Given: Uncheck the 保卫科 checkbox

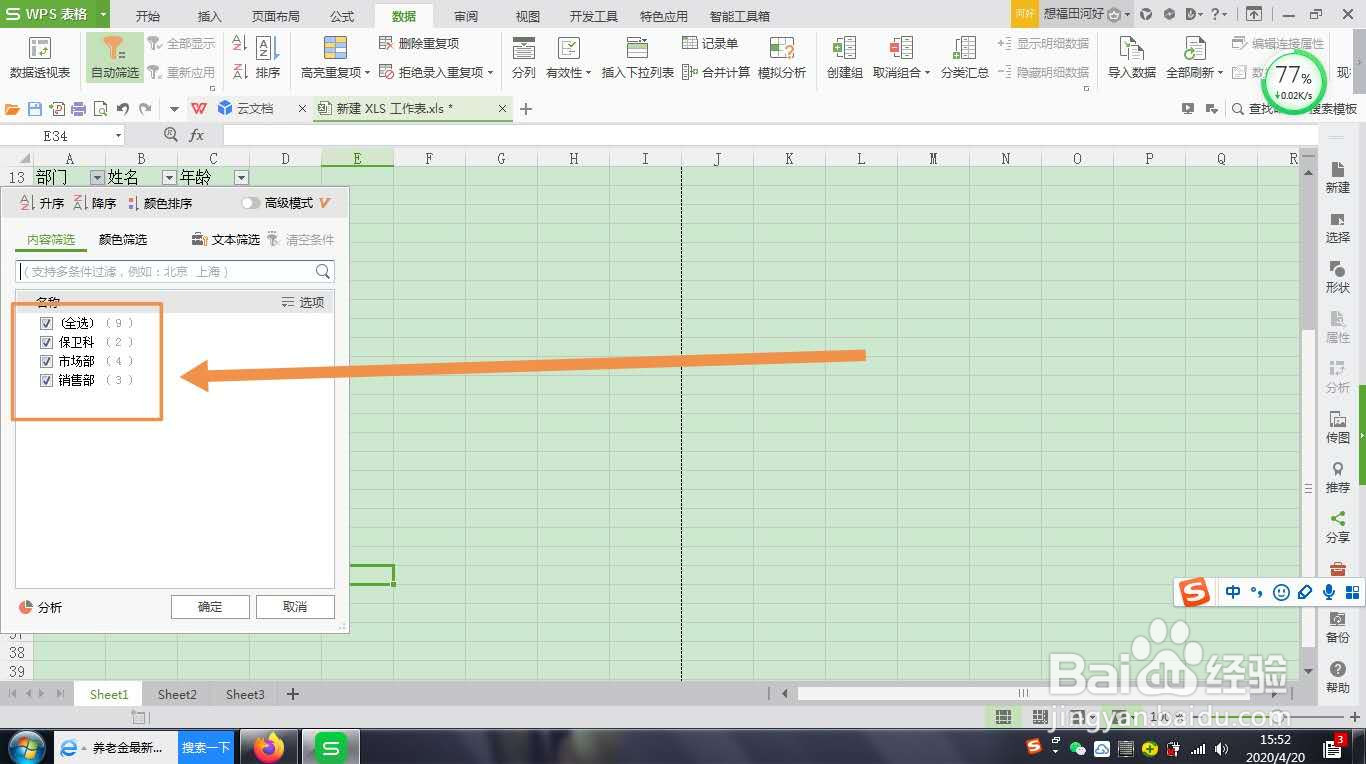Looking at the screenshot, I should pyautogui.click(x=46, y=342).
